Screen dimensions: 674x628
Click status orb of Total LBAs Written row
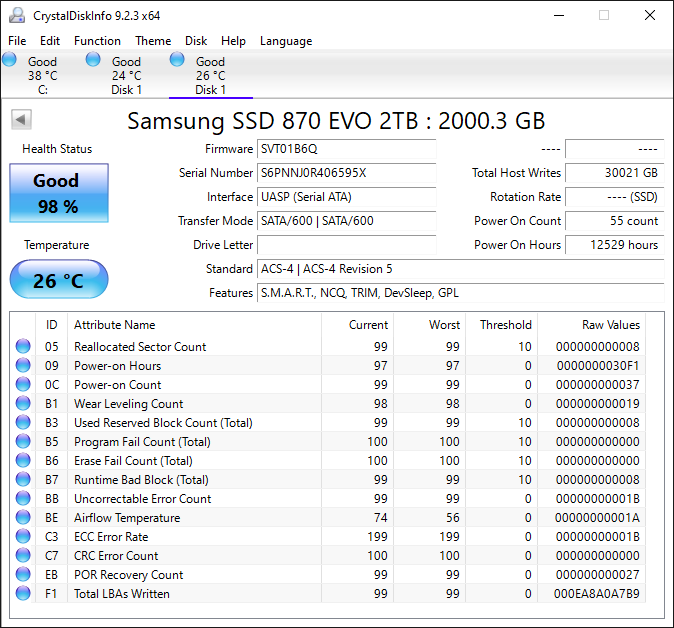[x=23, y=593]
